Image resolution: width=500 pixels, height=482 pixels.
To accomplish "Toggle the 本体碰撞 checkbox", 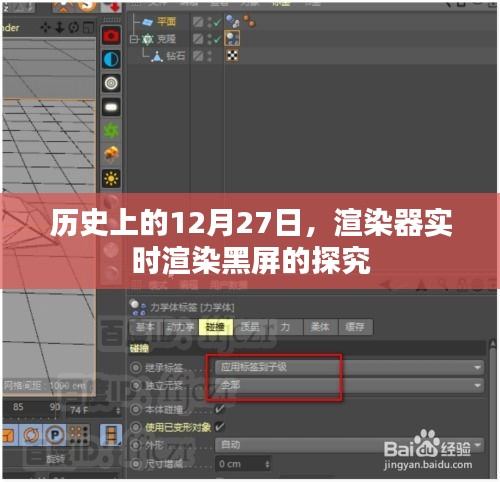I will tap(220, 408).
